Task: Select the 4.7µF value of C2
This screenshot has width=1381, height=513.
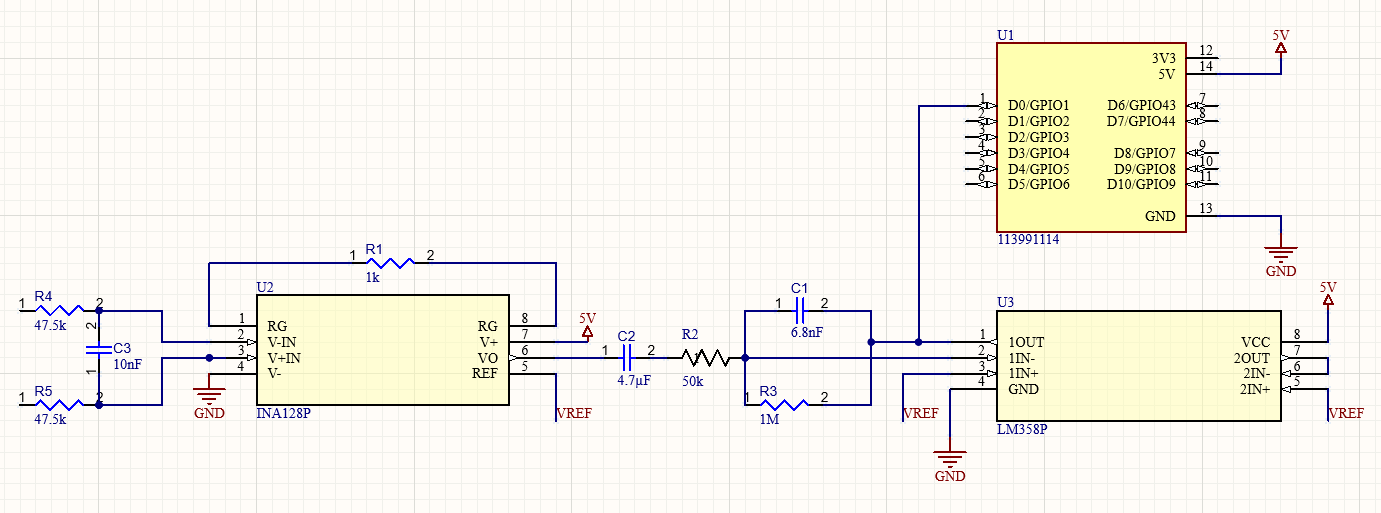Action: [634, 381]
